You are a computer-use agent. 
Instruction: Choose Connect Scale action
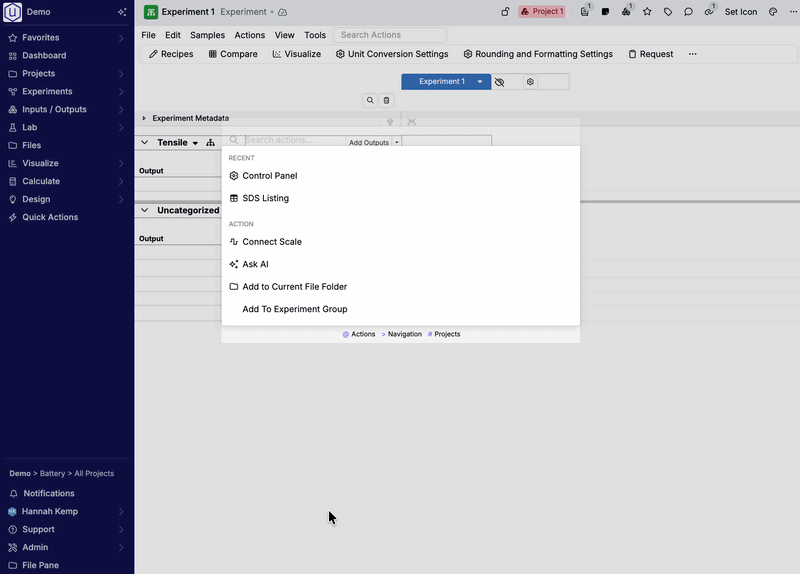(271, 242)
